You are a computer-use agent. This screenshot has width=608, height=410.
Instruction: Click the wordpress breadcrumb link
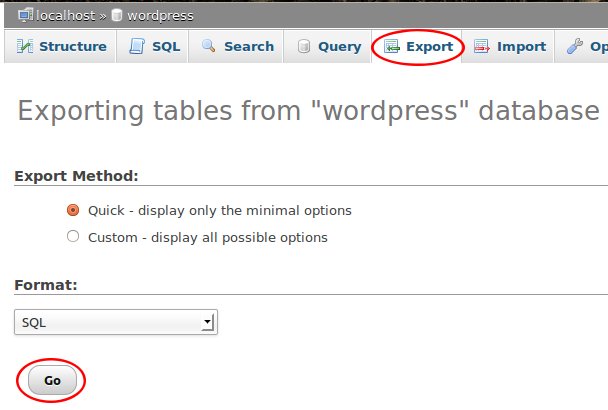coord(160,16)
